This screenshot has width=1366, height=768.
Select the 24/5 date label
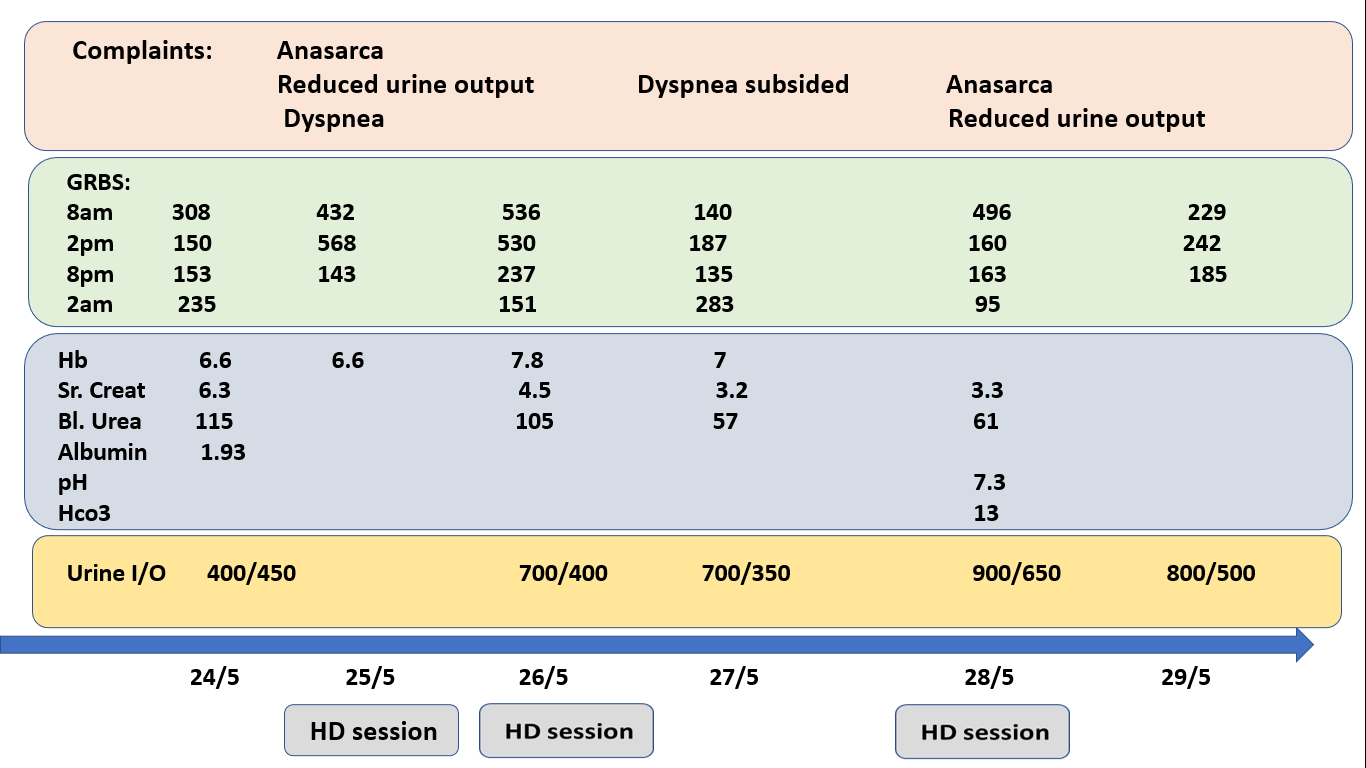(x=215, y=678)
